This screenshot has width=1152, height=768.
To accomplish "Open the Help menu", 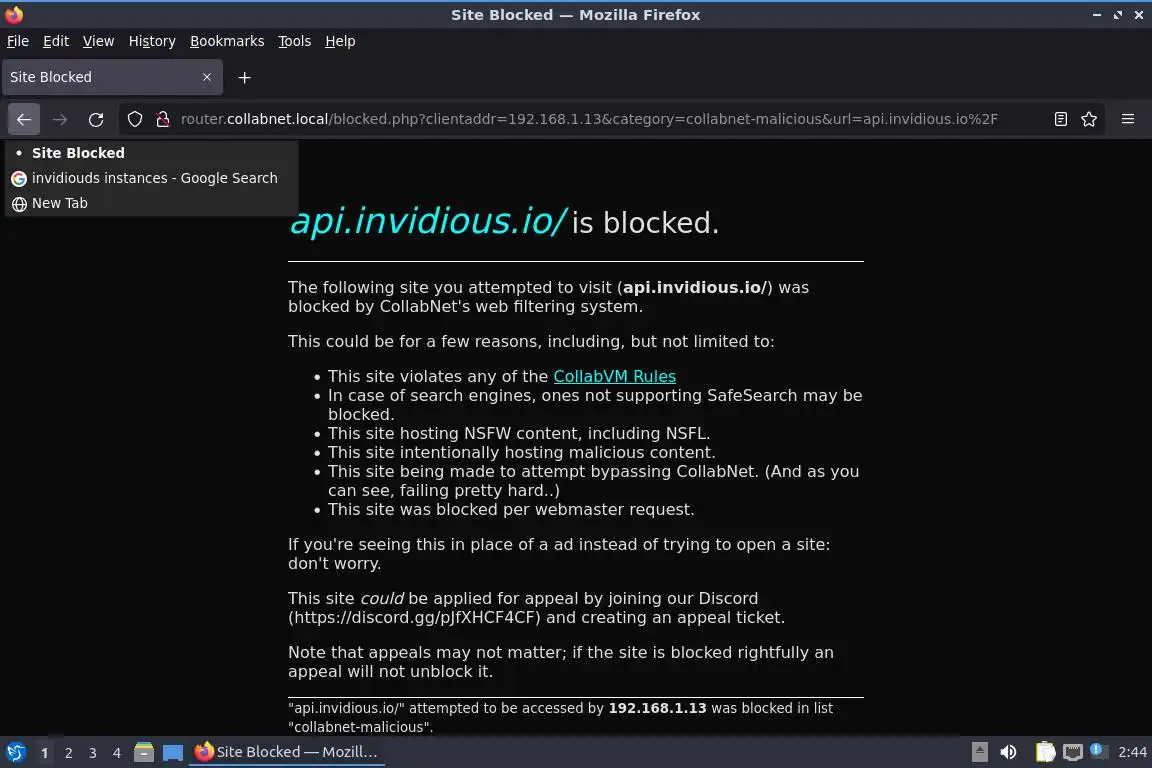I will [x=340, y=41].
